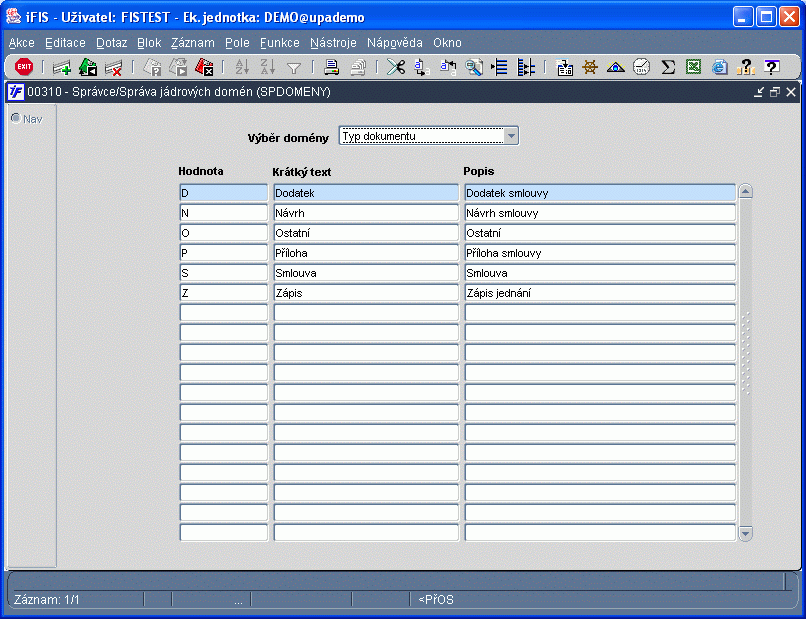Open the Pole menu
806x619 pixels.
pos(237,43)
